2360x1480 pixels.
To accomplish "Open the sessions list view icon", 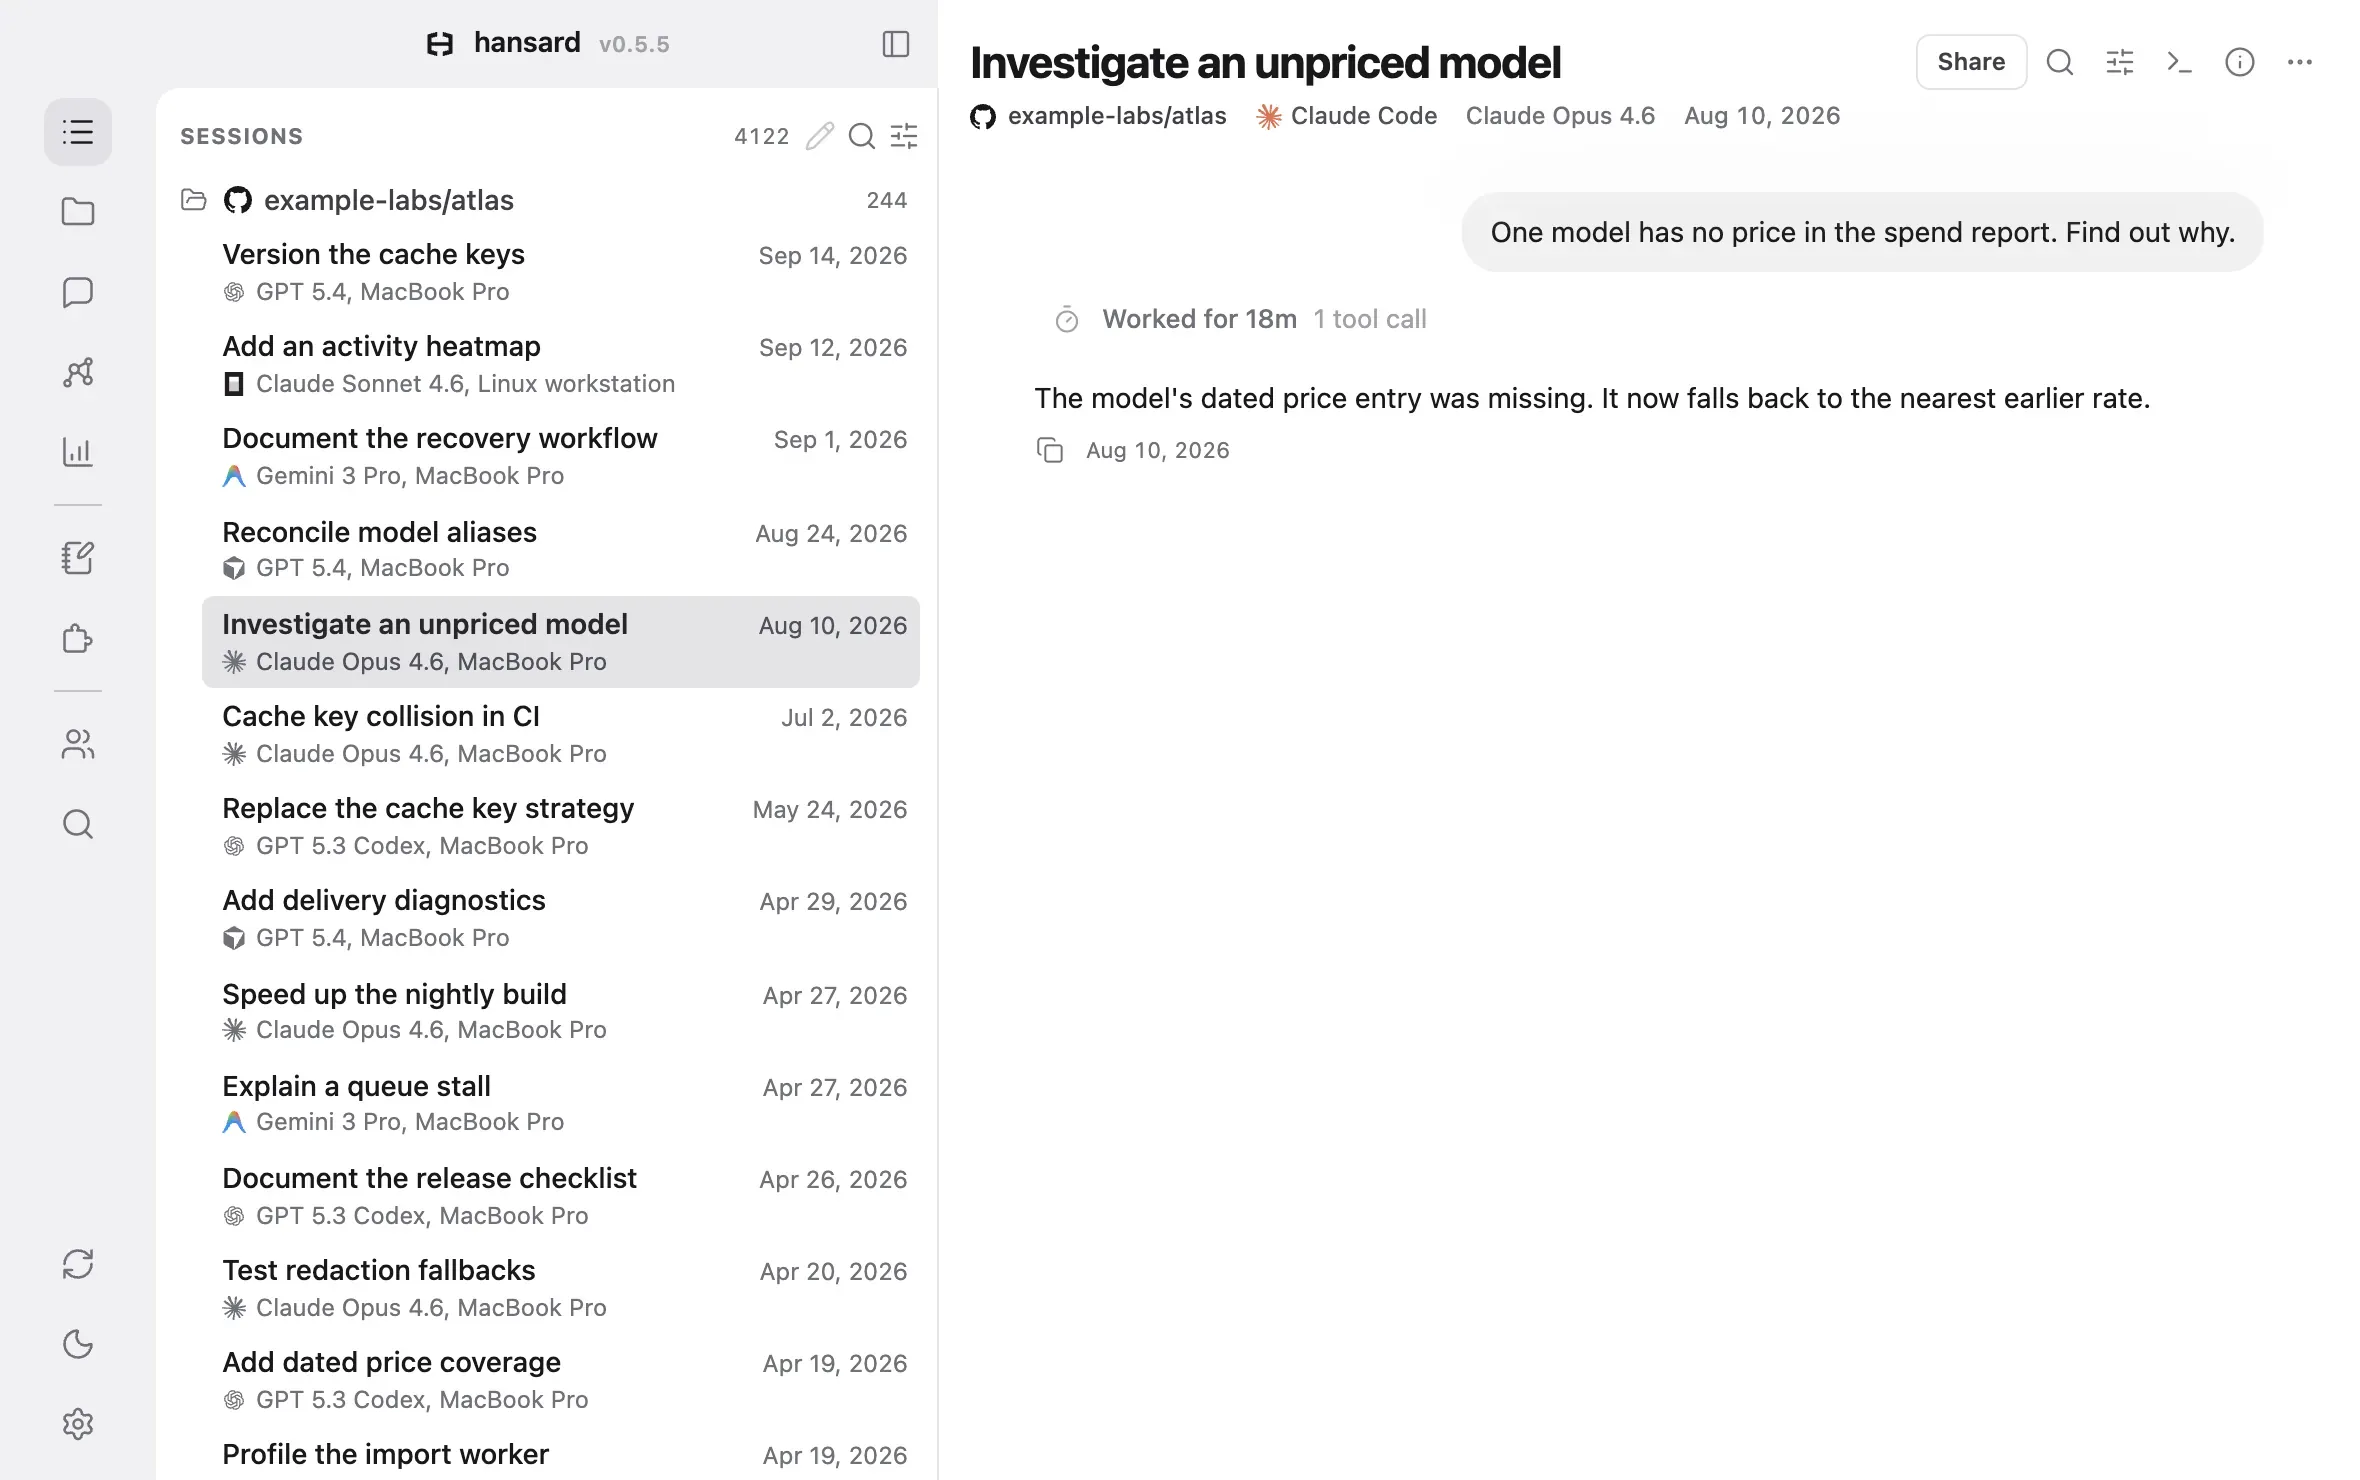I will click(x=78, y=132).
